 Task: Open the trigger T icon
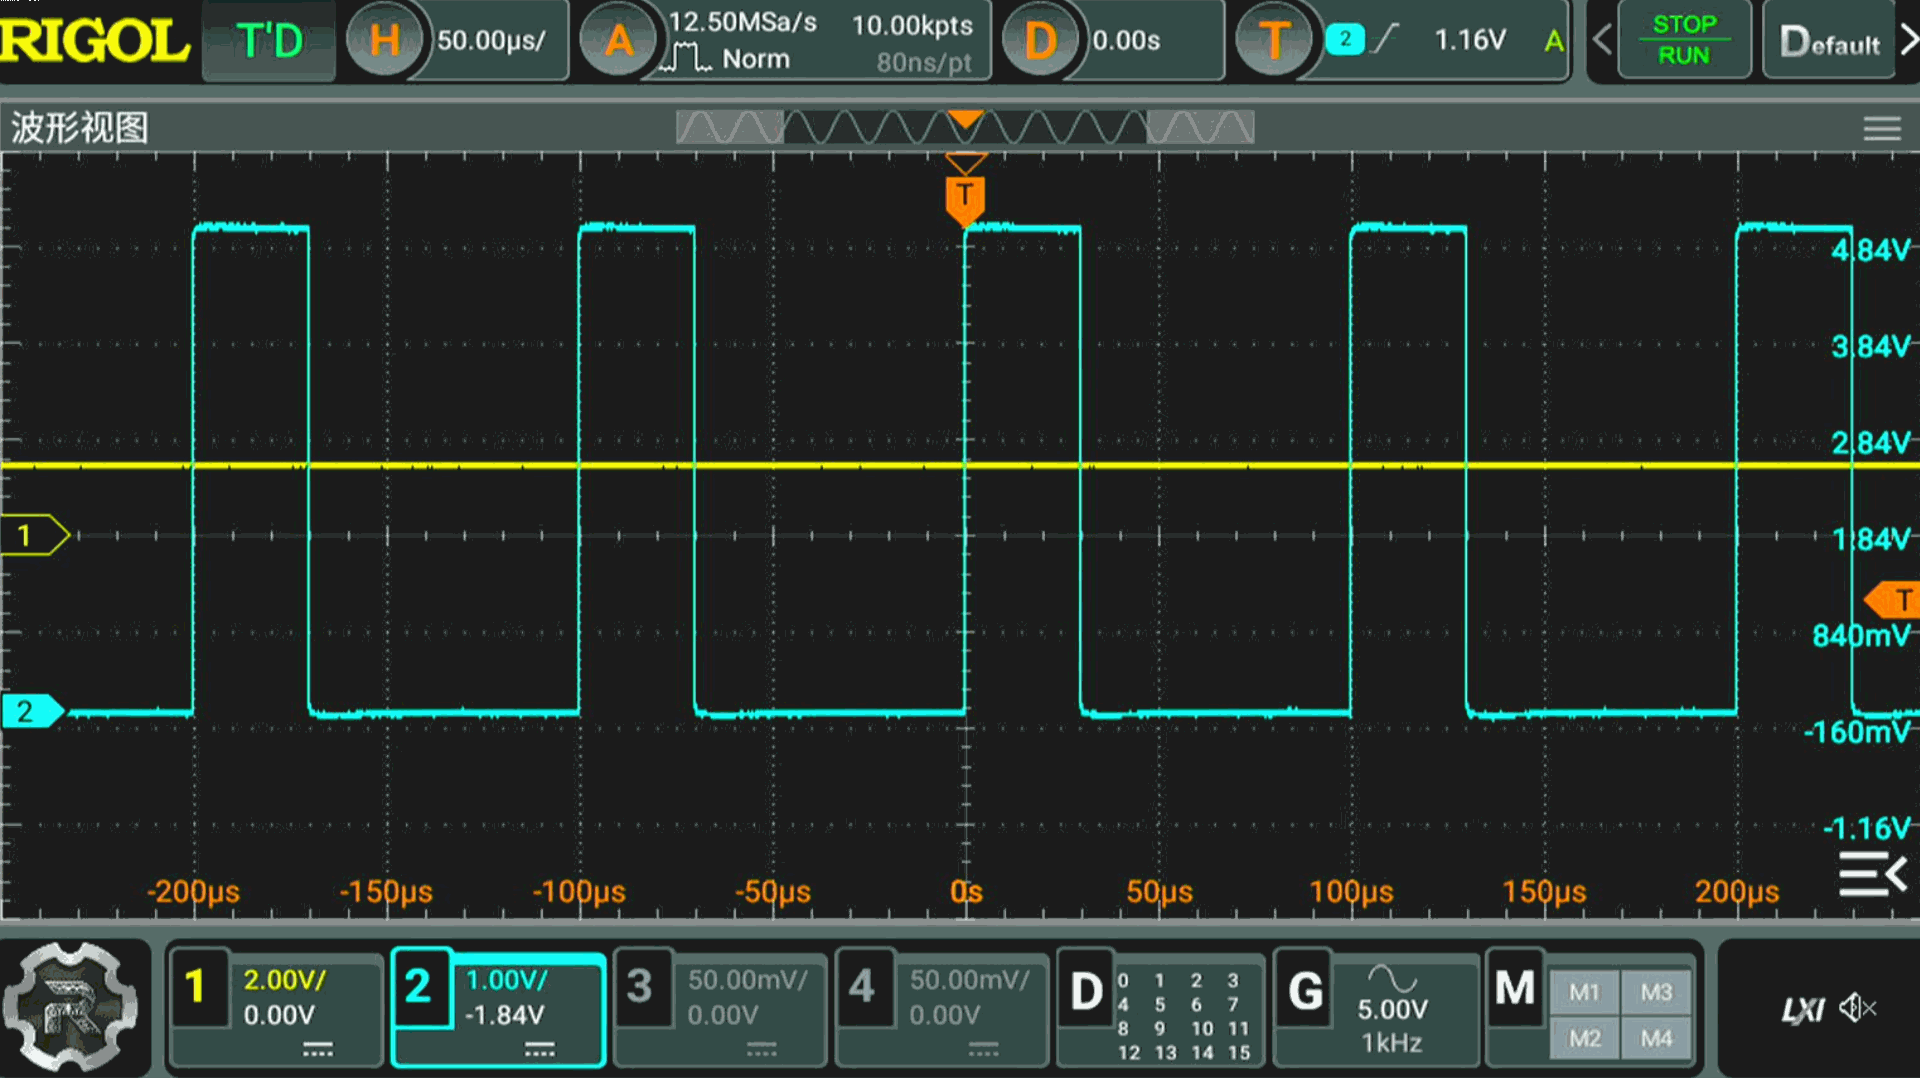1274,41
